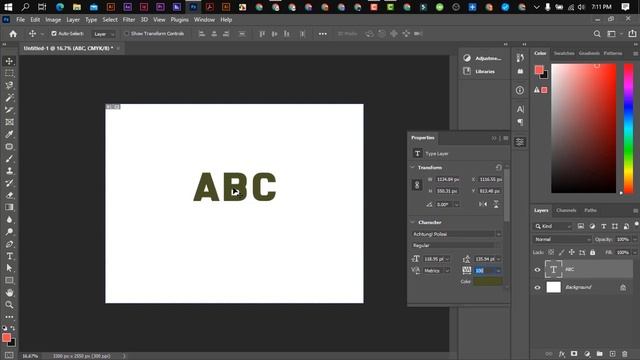Open the Normal blend mode dropdown
Image resolution: width=640 pixels, height=360 pixels.
pyautogui.click(x=562, y=240)
